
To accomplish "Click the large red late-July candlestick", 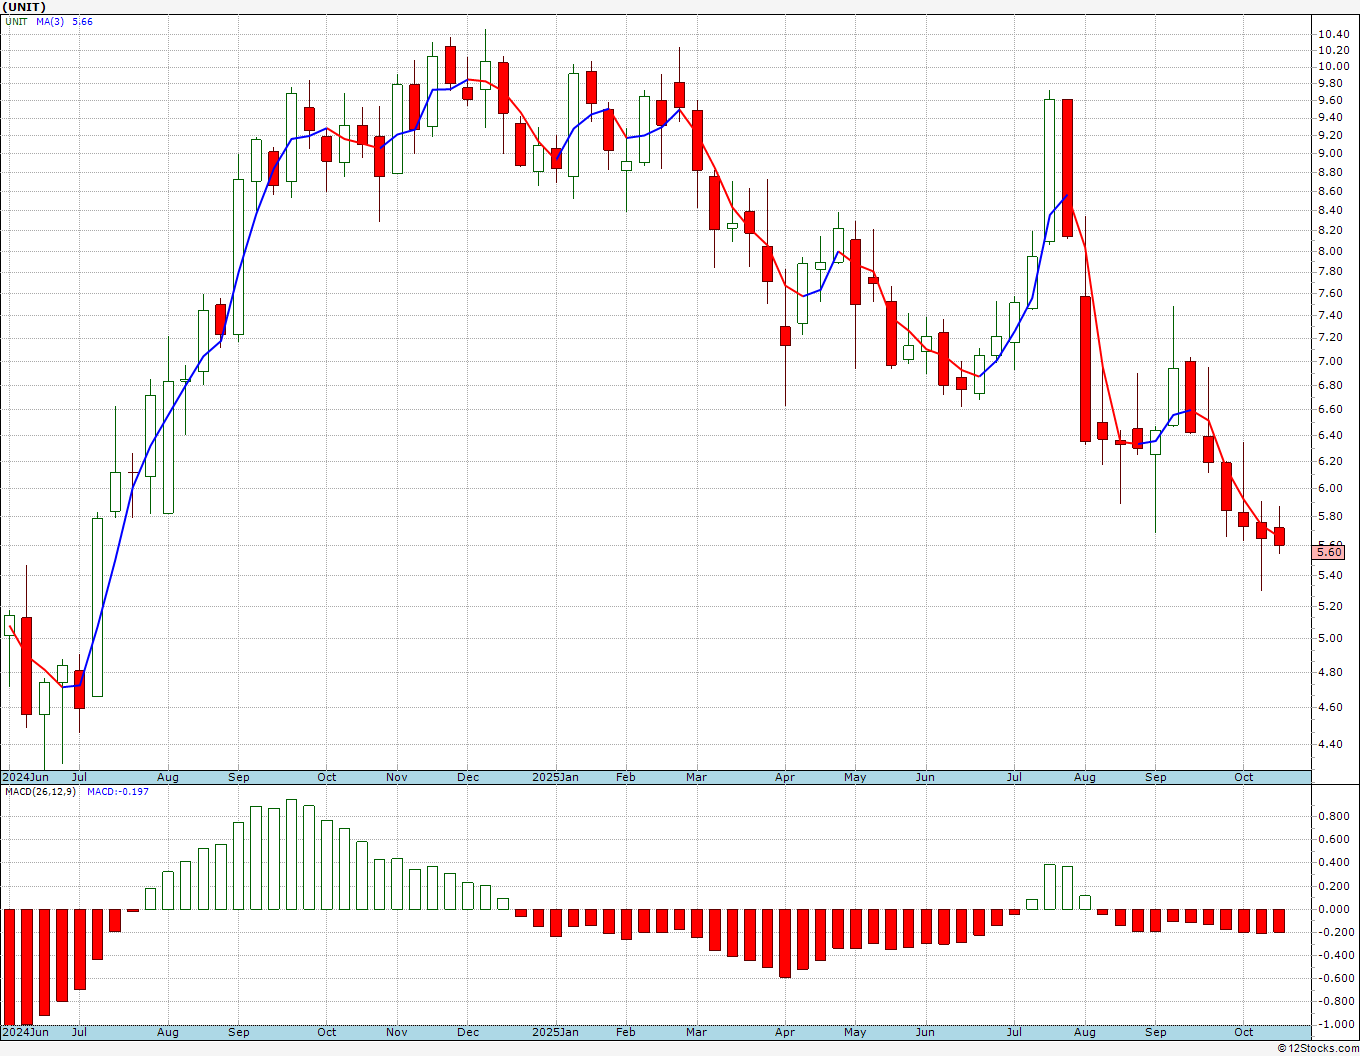I will pyautogui.click(x=1068, y=168).
